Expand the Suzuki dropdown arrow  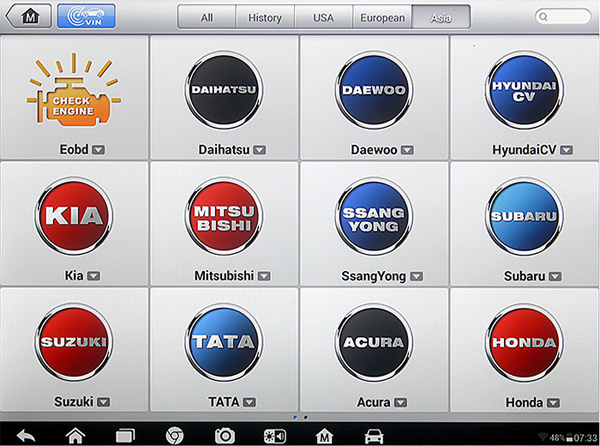pos(103,402)
